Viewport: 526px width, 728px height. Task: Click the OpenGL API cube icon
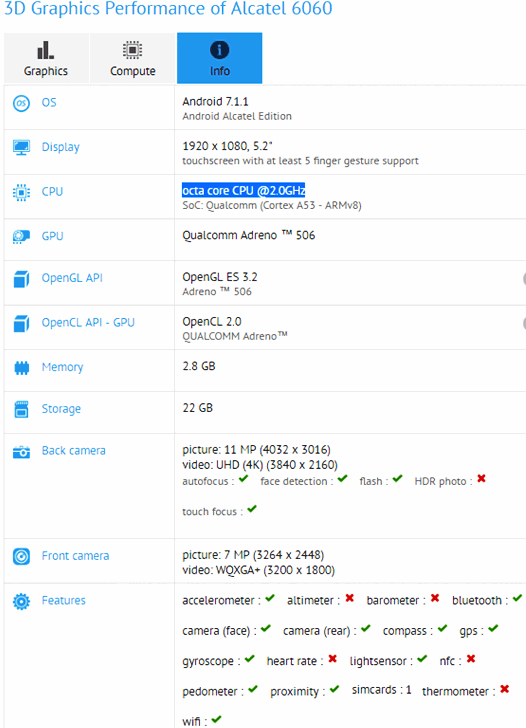coord(21,279)
